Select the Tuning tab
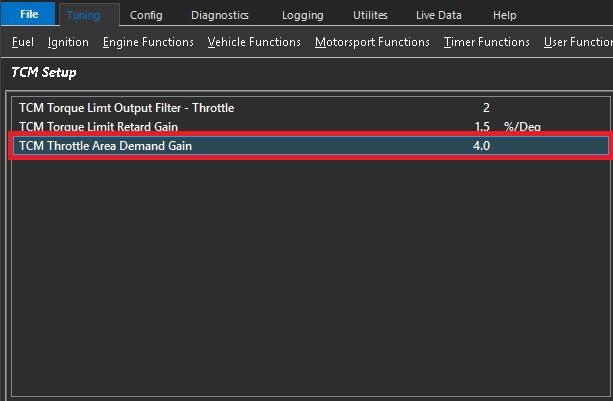Image resolution: width=613 pixels, height=401 pixels. [84, 15]
